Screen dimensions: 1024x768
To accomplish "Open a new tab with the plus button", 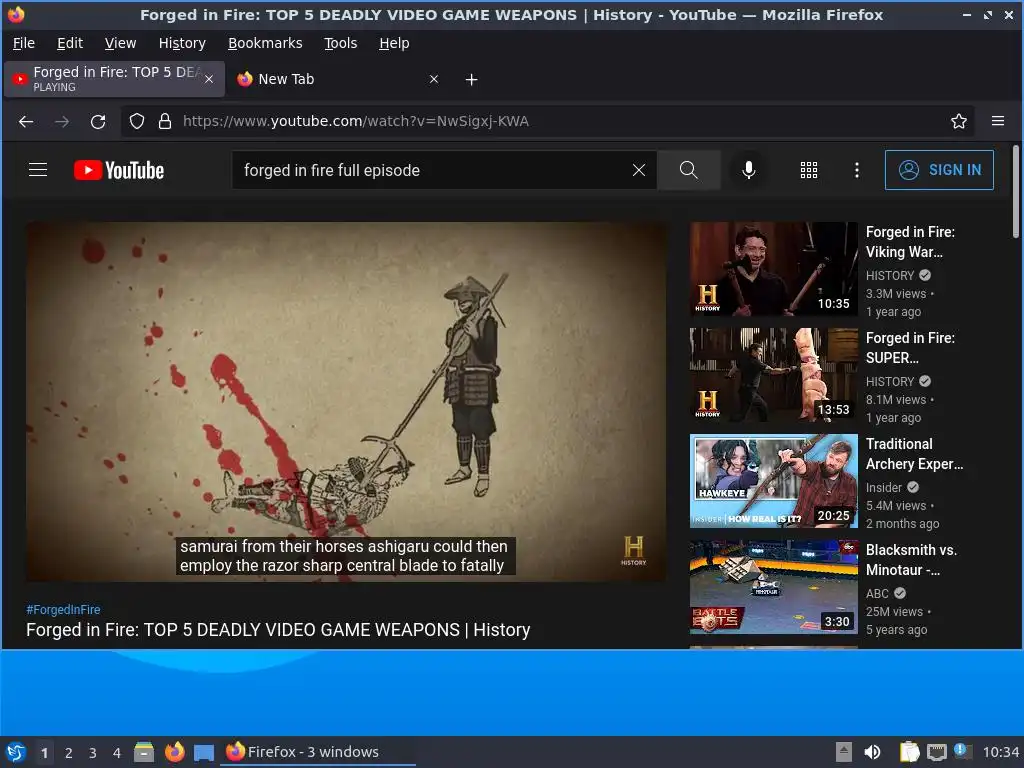I will (x=471, y=80).
